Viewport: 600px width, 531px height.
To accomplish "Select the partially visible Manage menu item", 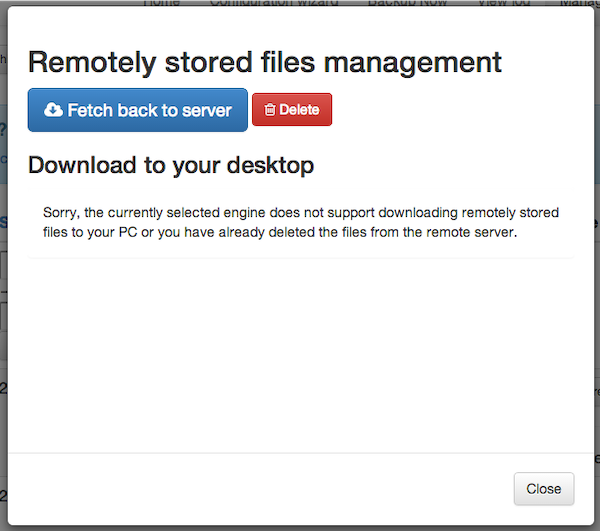I will [578, 3].
